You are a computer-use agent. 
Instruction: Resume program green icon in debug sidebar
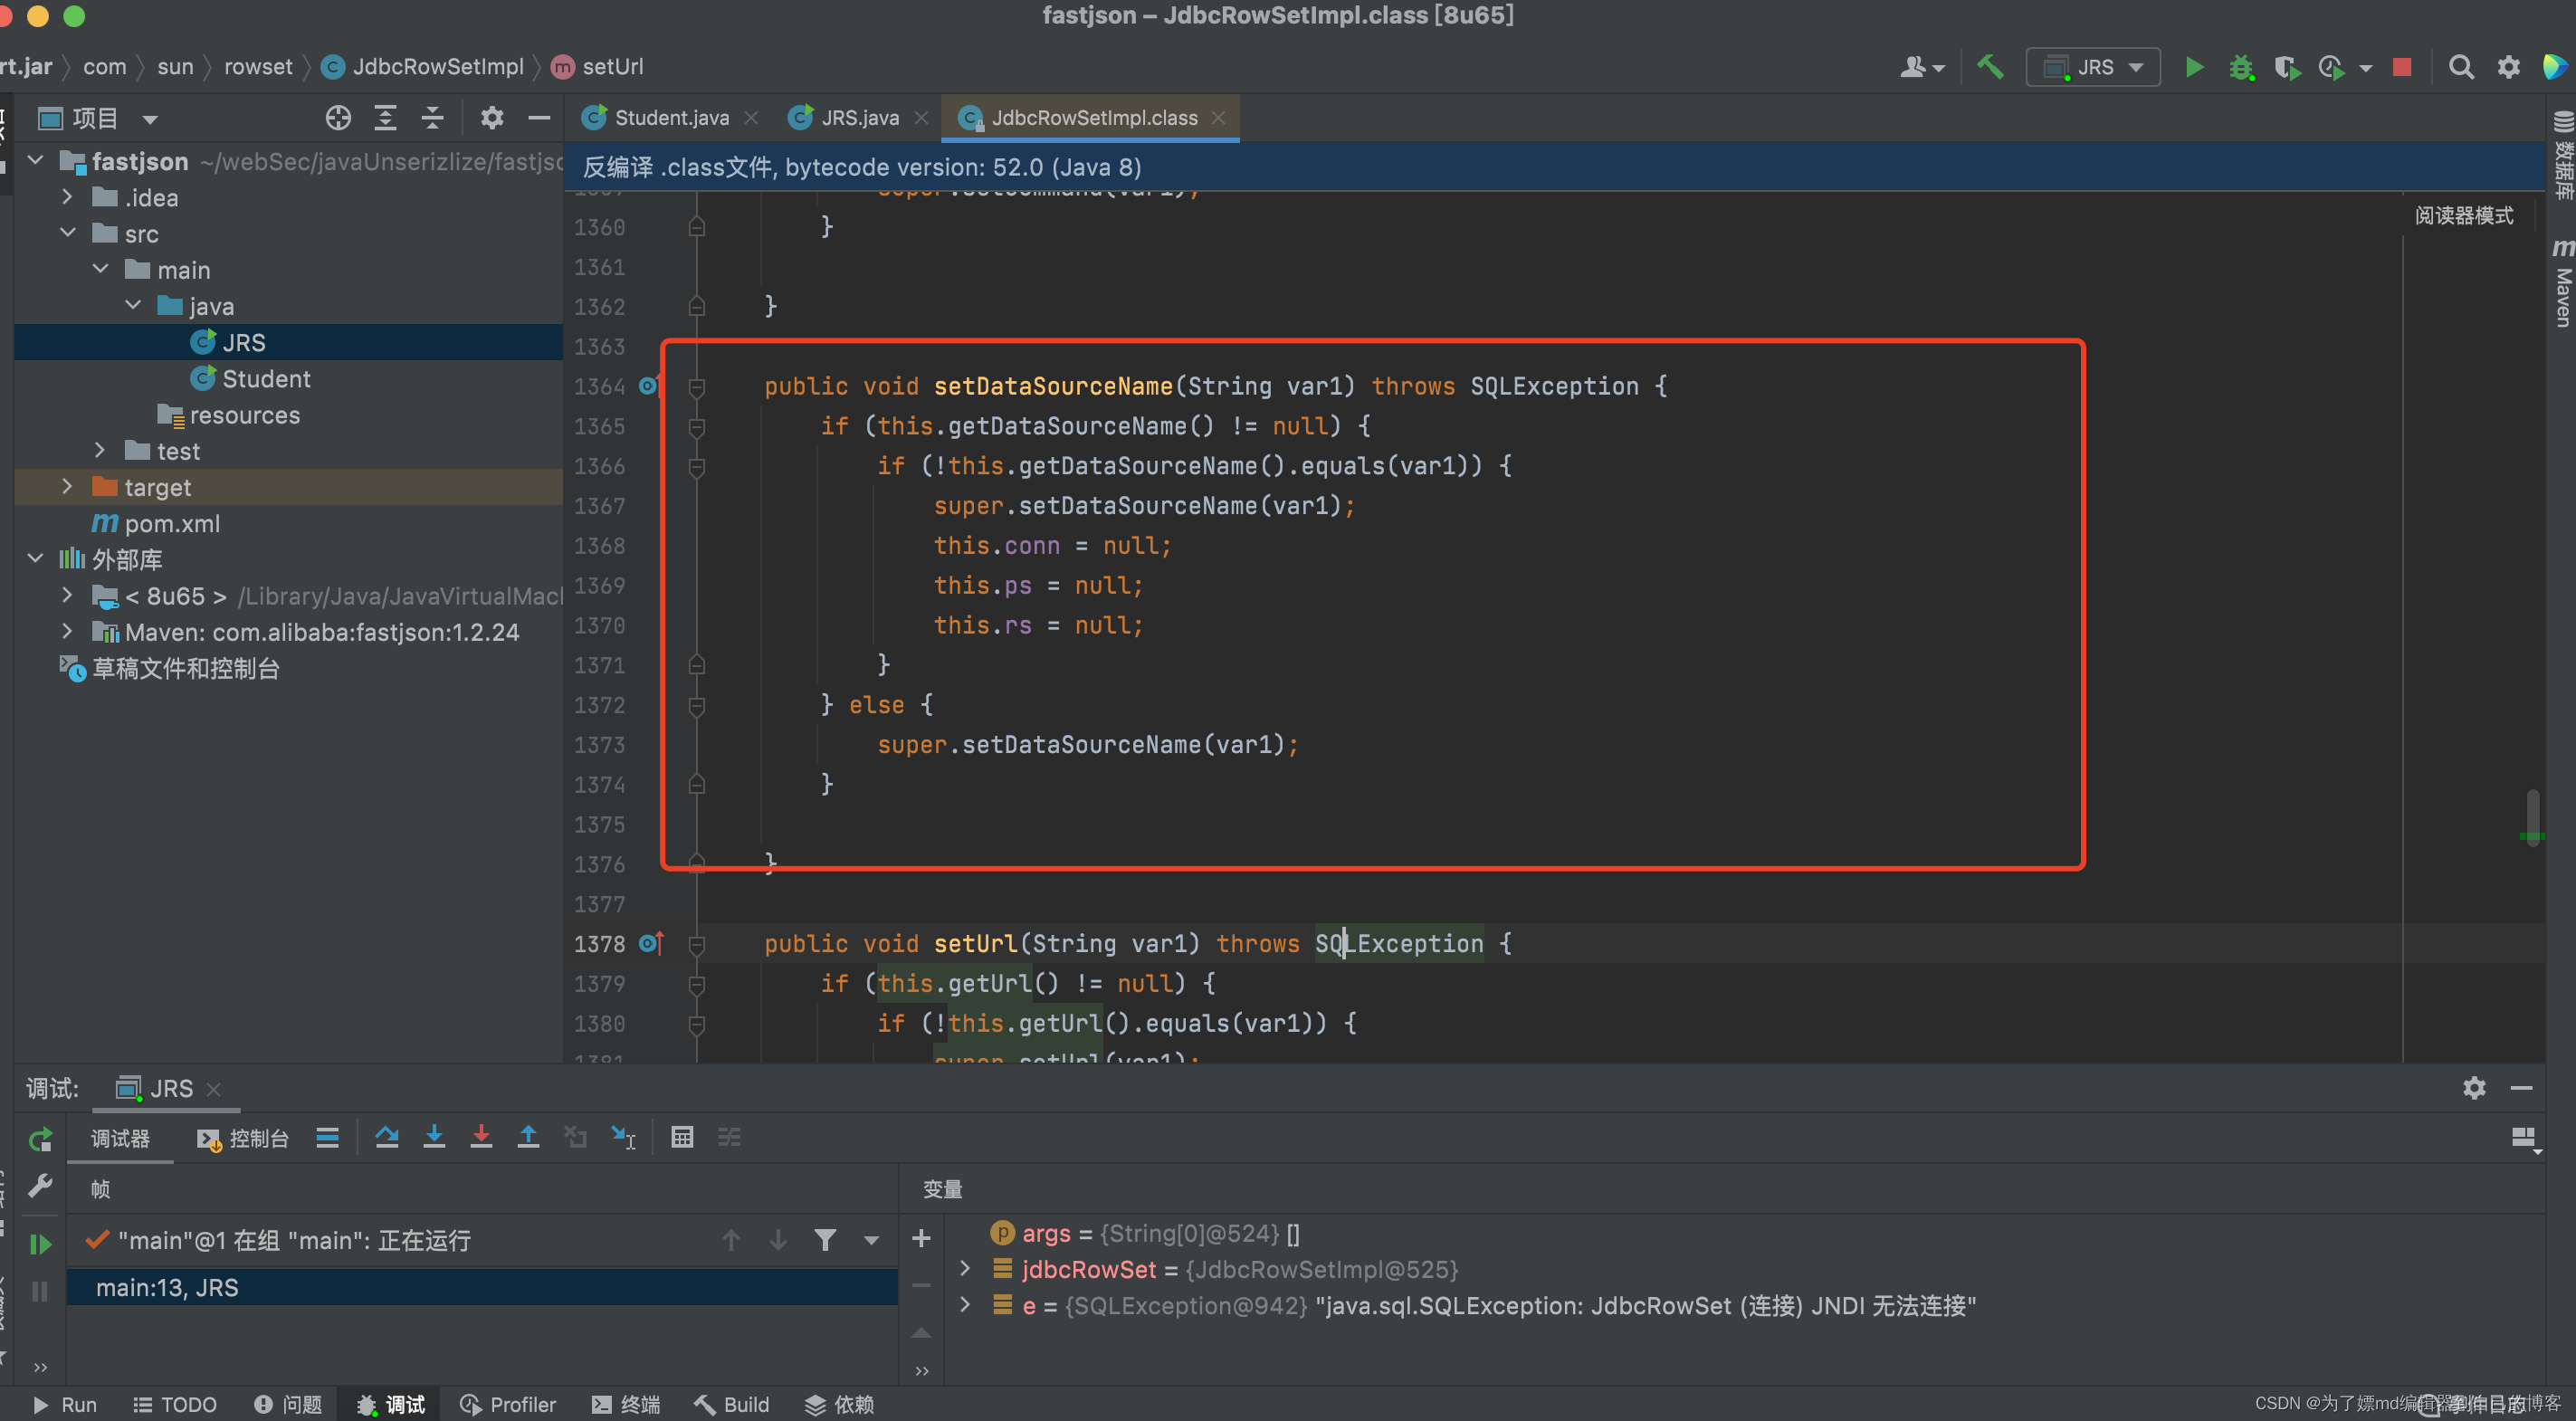tap(40, 1244)
